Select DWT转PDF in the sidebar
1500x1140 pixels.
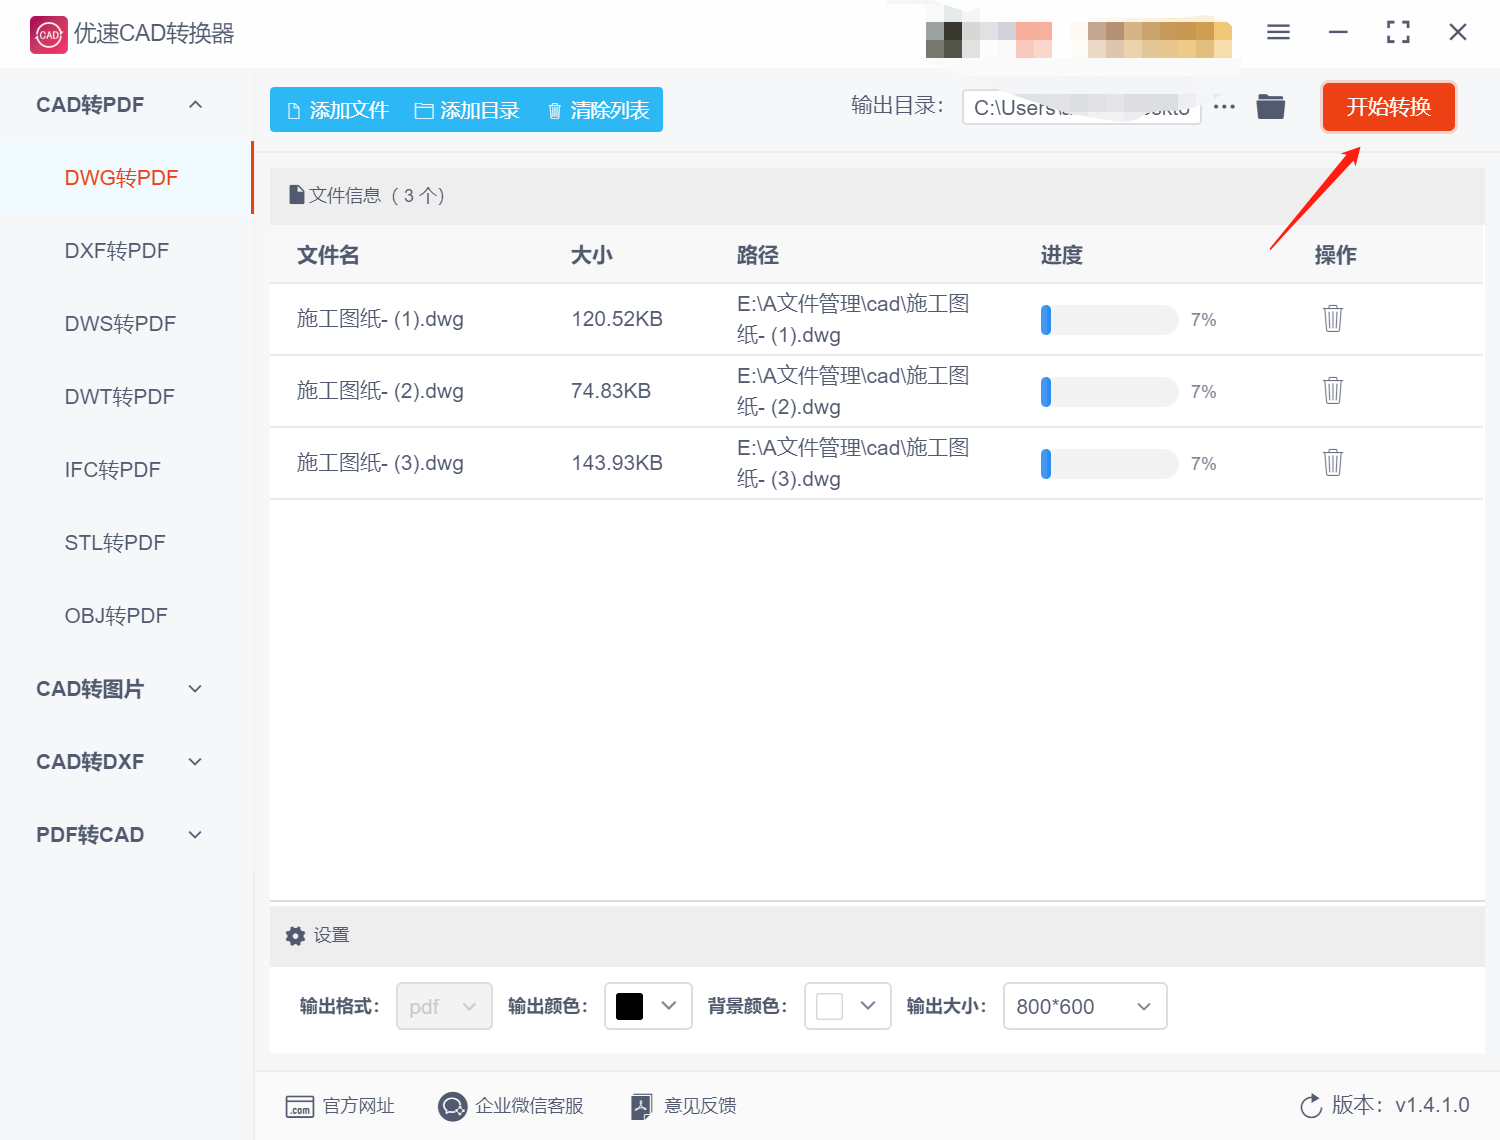point(120,397)
